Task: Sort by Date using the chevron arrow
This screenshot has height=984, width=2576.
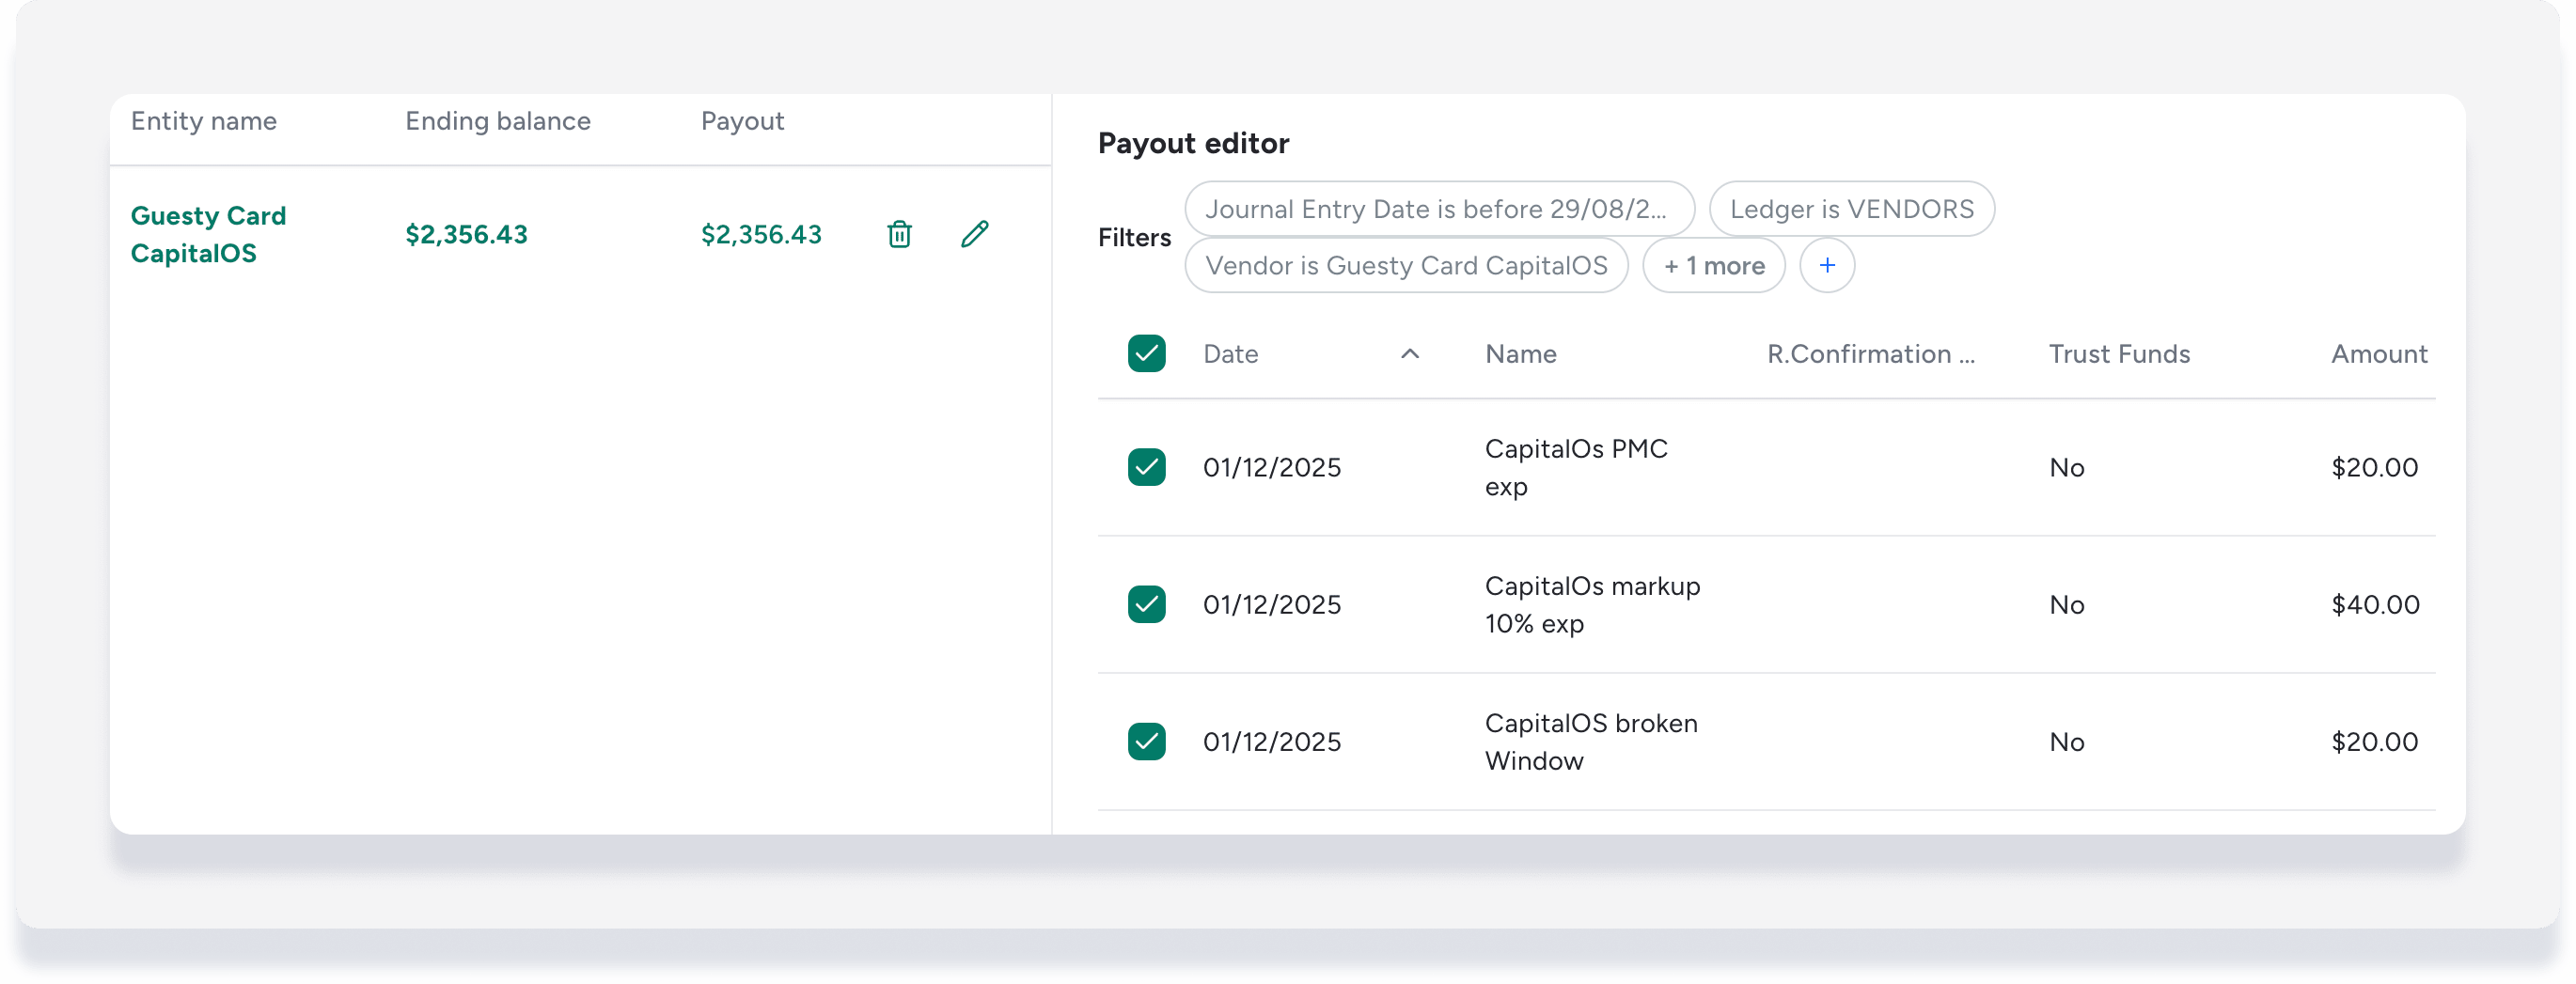Action: 1409,354
